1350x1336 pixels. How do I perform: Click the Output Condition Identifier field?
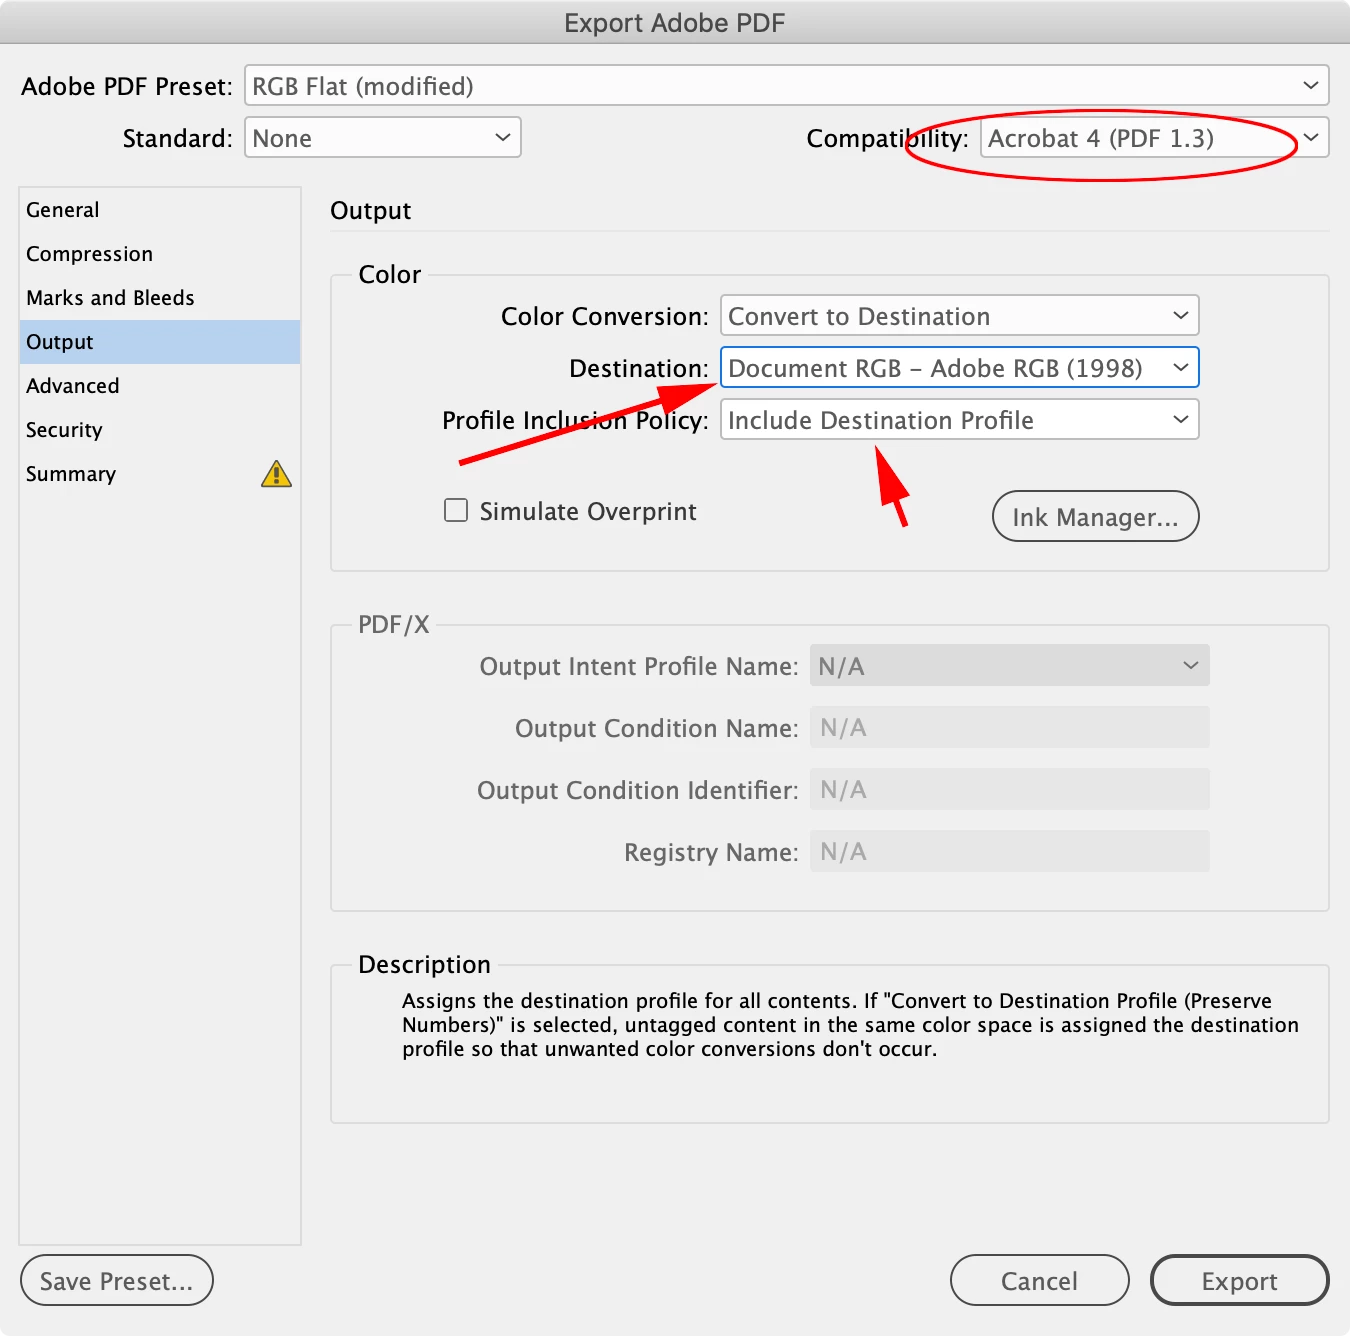pos(1009,789)
